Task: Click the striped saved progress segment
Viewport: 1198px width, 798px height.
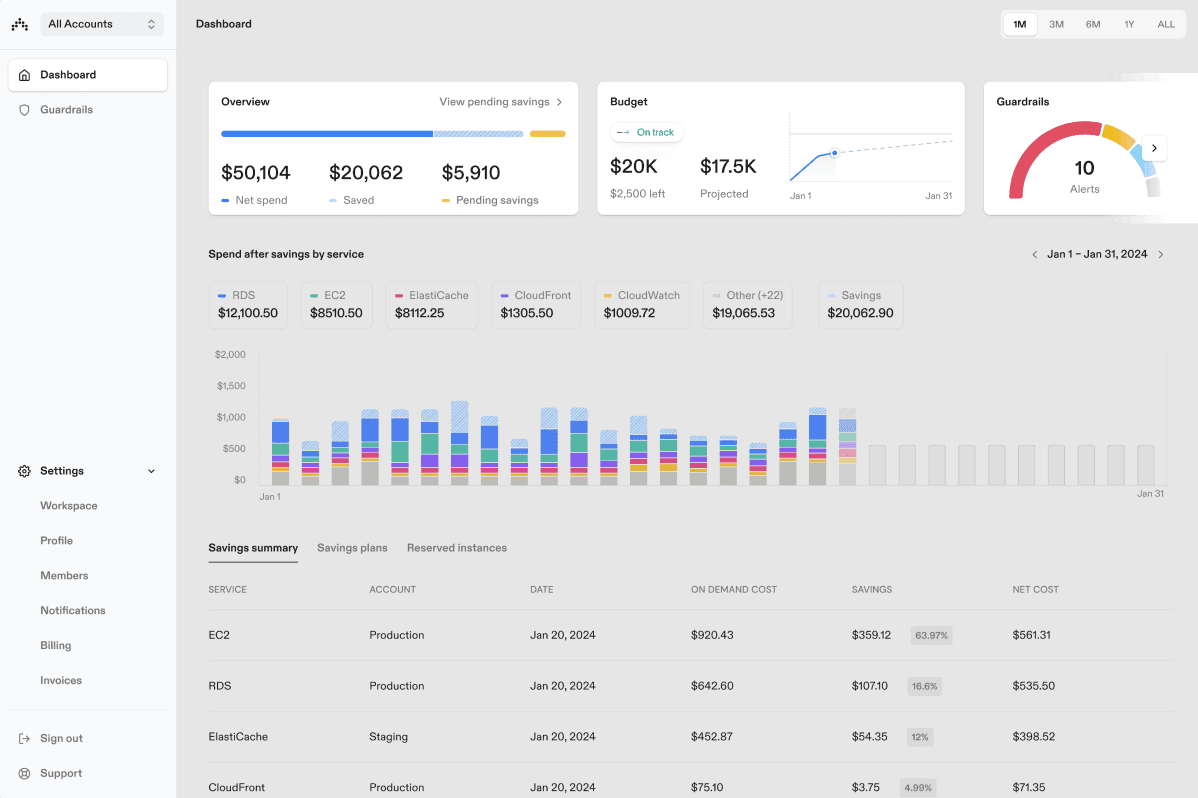Action: pos(478,134)
